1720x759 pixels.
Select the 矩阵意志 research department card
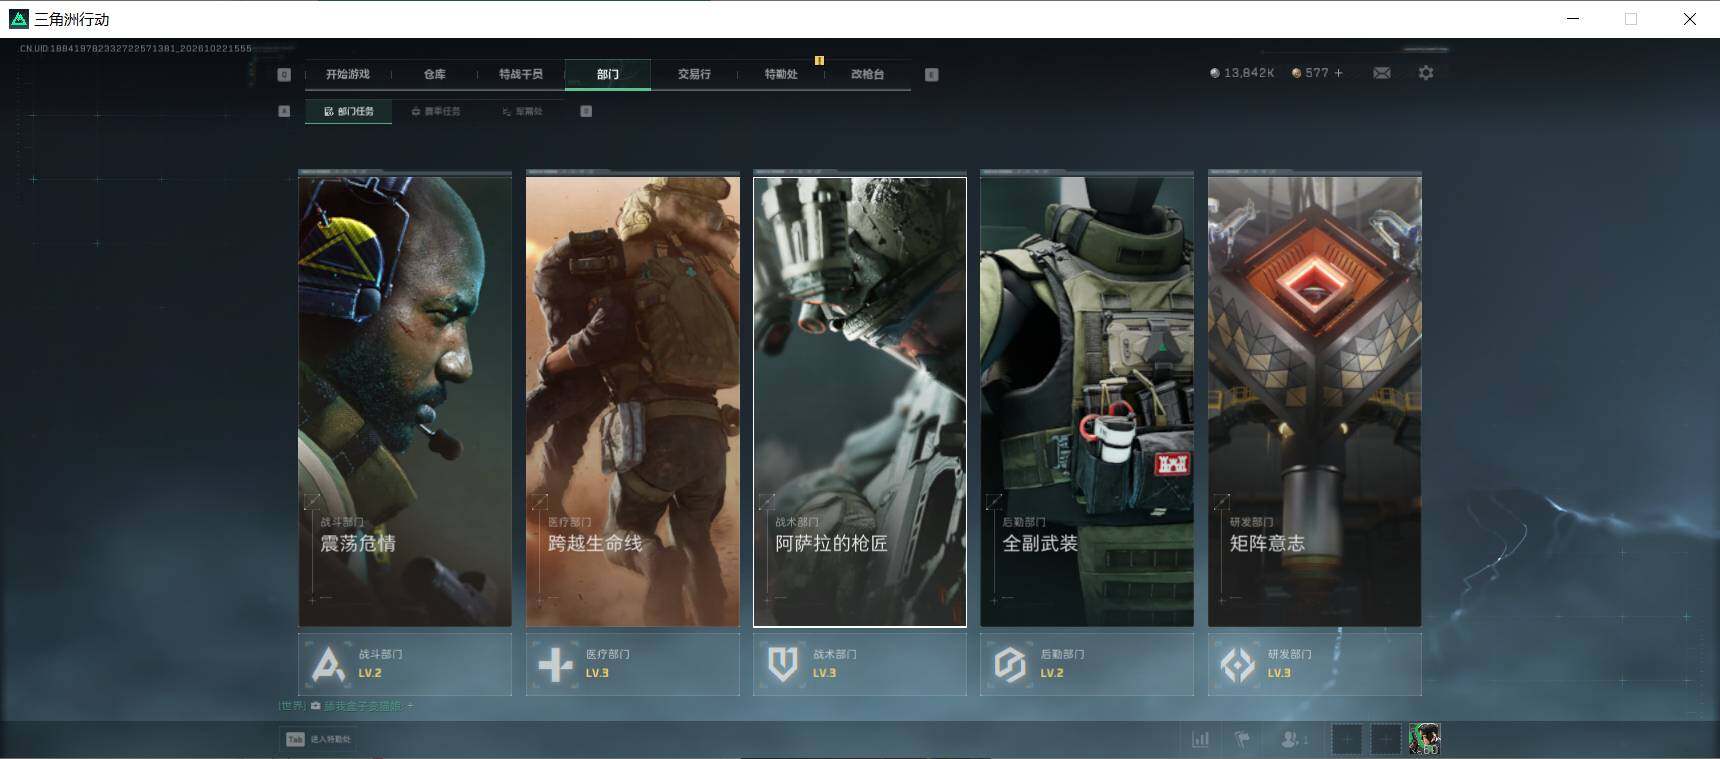tap(1315, 402)
